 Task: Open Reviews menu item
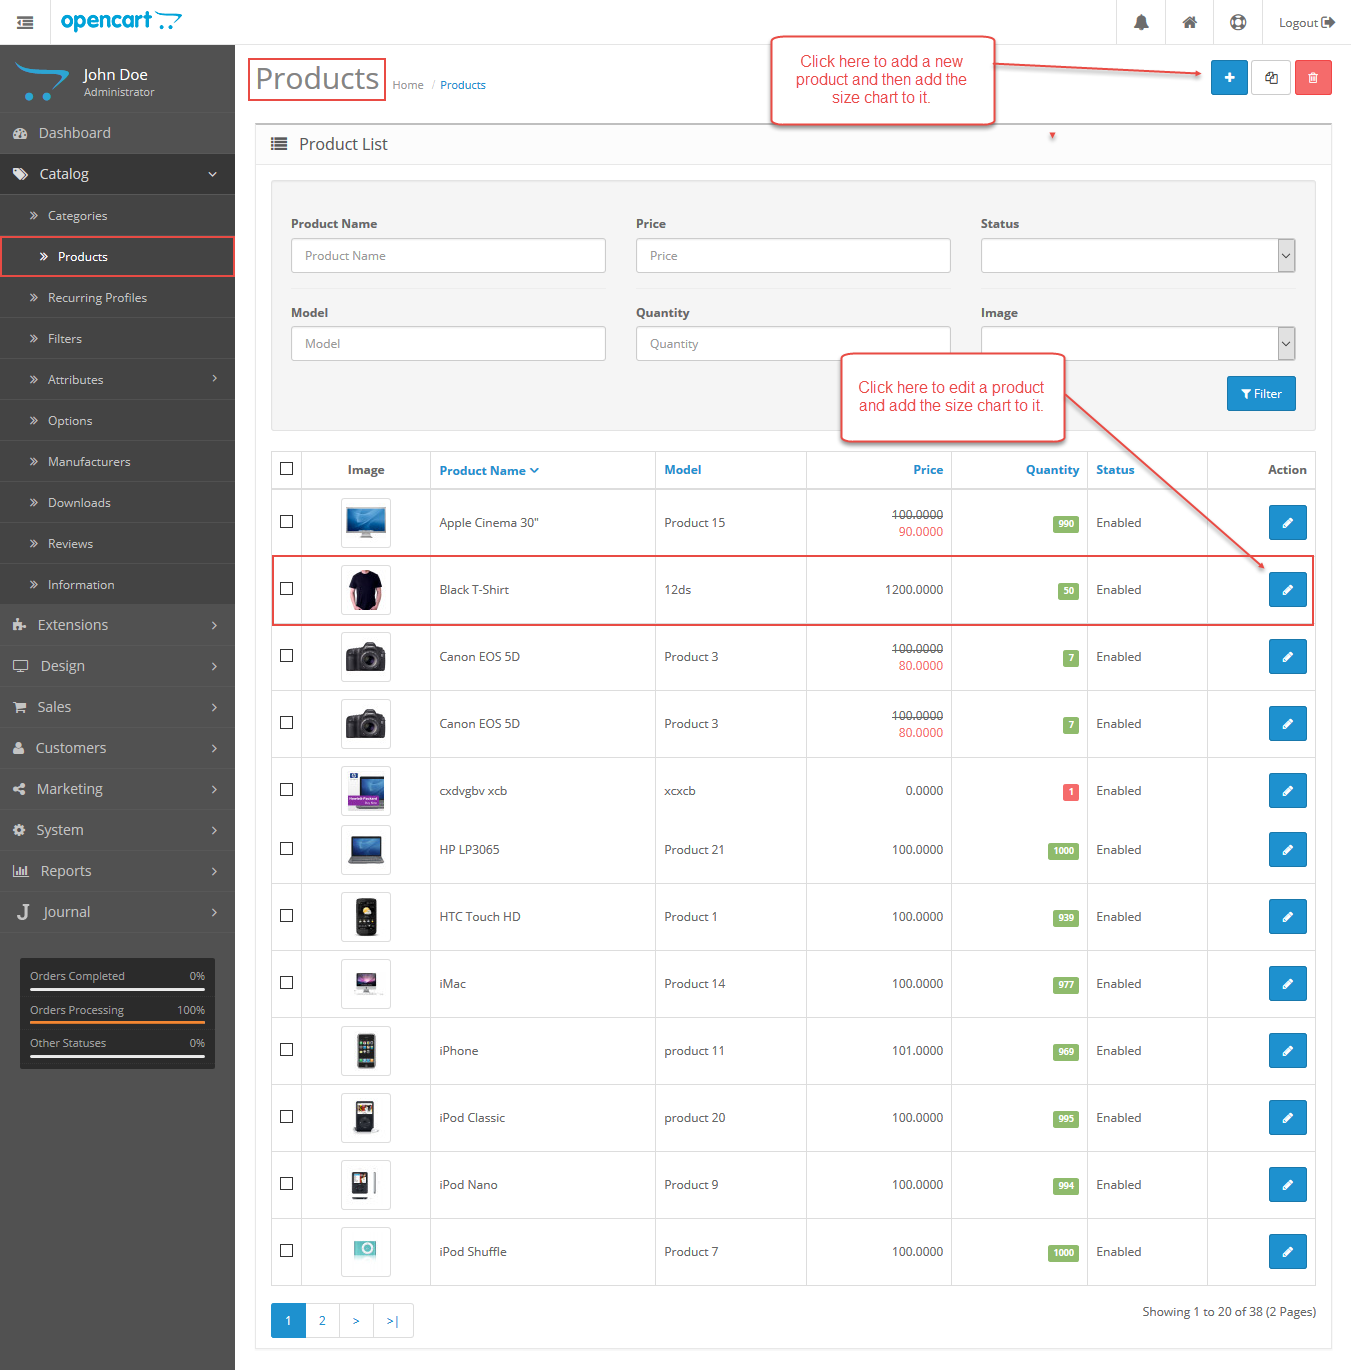click(117, 544)
